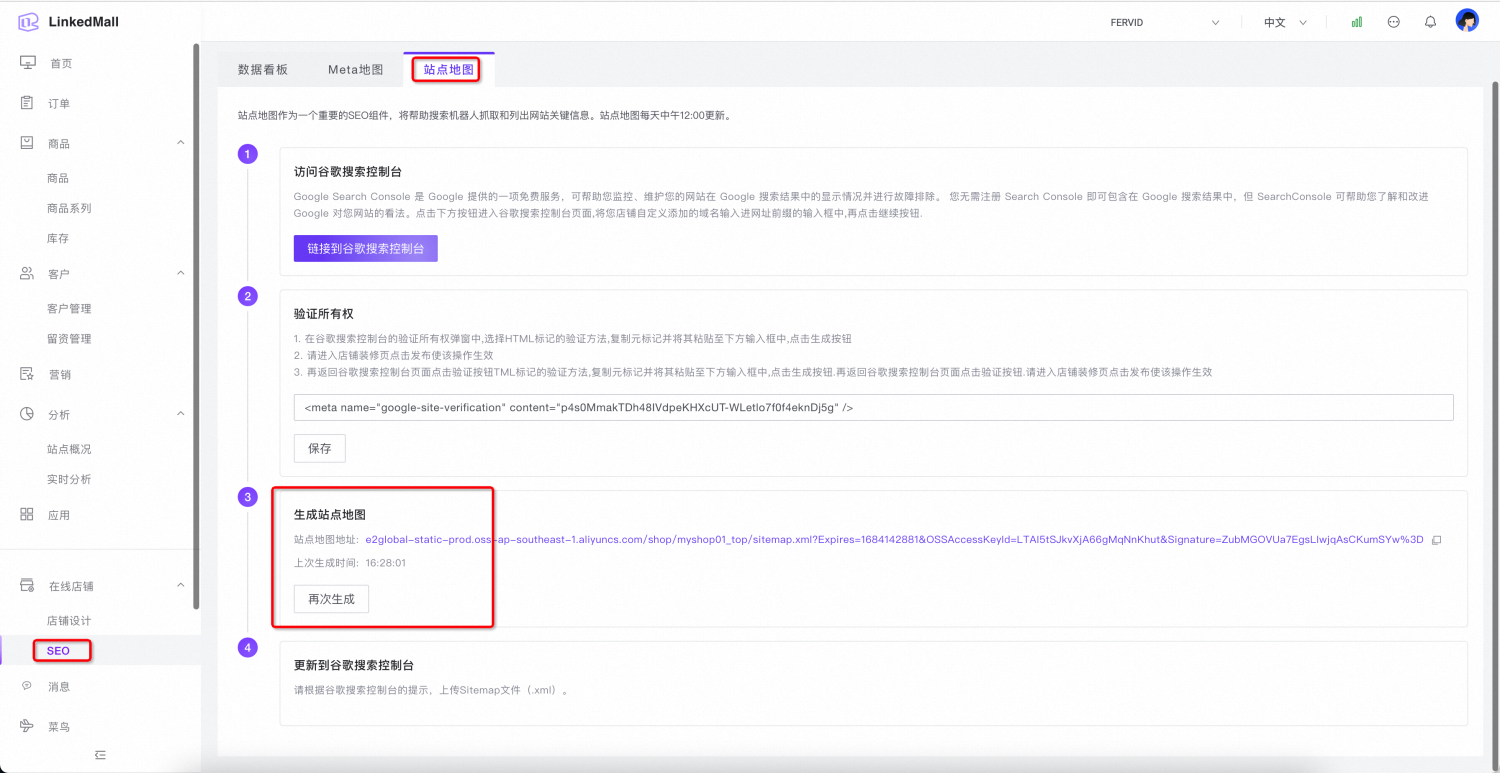Open 店铺设计 in the sidebar
Image resolution: width=1500 pixels, height=773 pixels.
[69, 621]
